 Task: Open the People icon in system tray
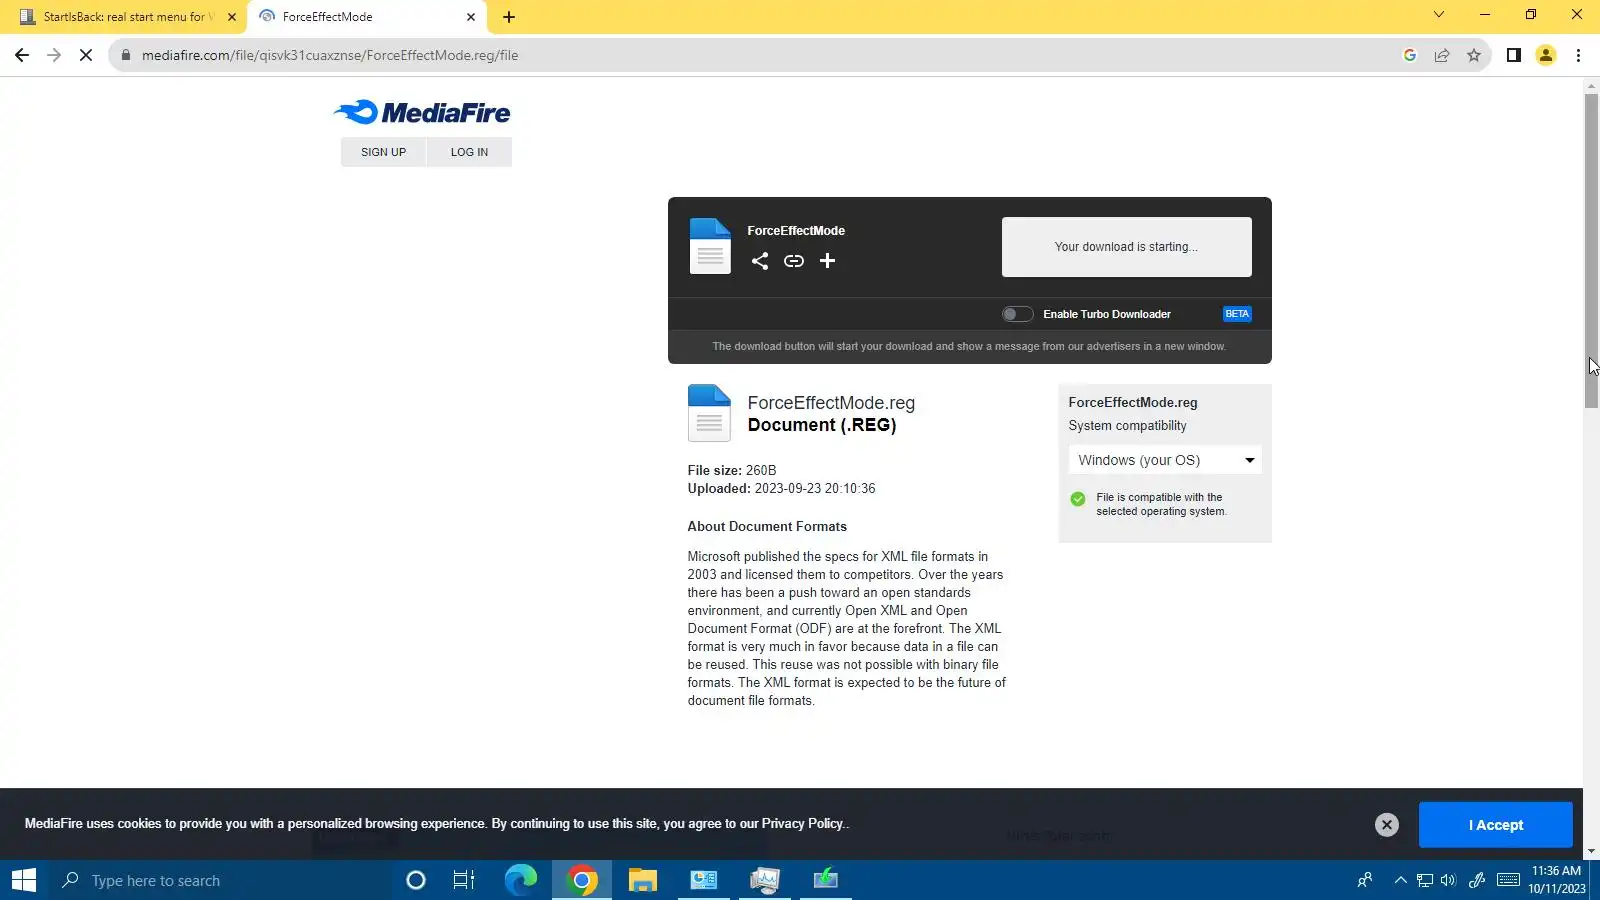click(x=1365, y=881)
